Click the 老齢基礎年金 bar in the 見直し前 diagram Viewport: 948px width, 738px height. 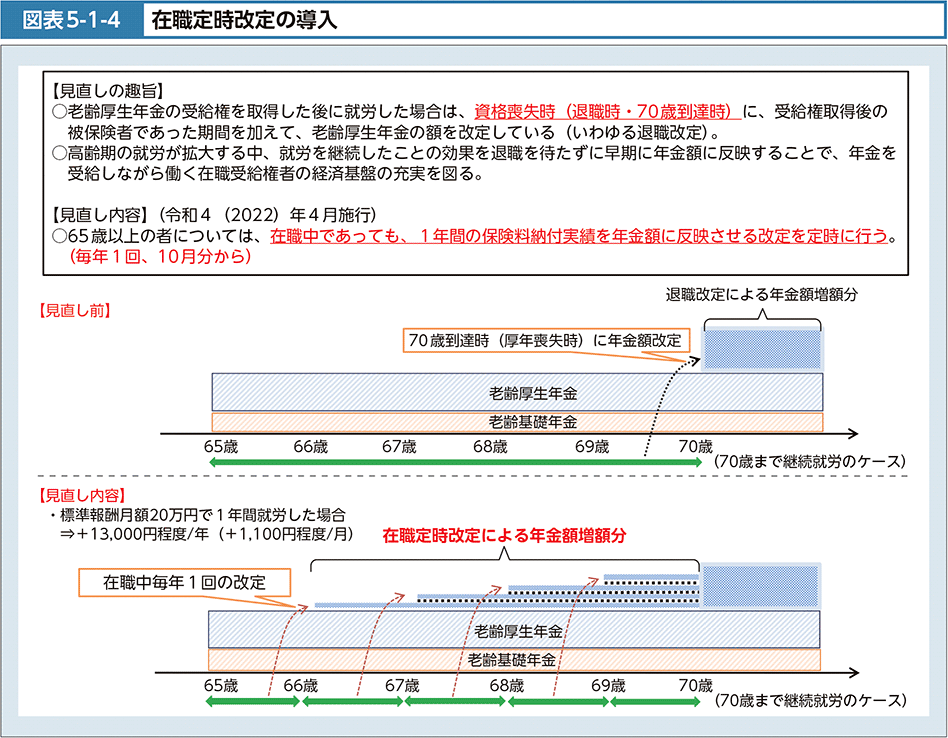[x=517, y=422]
